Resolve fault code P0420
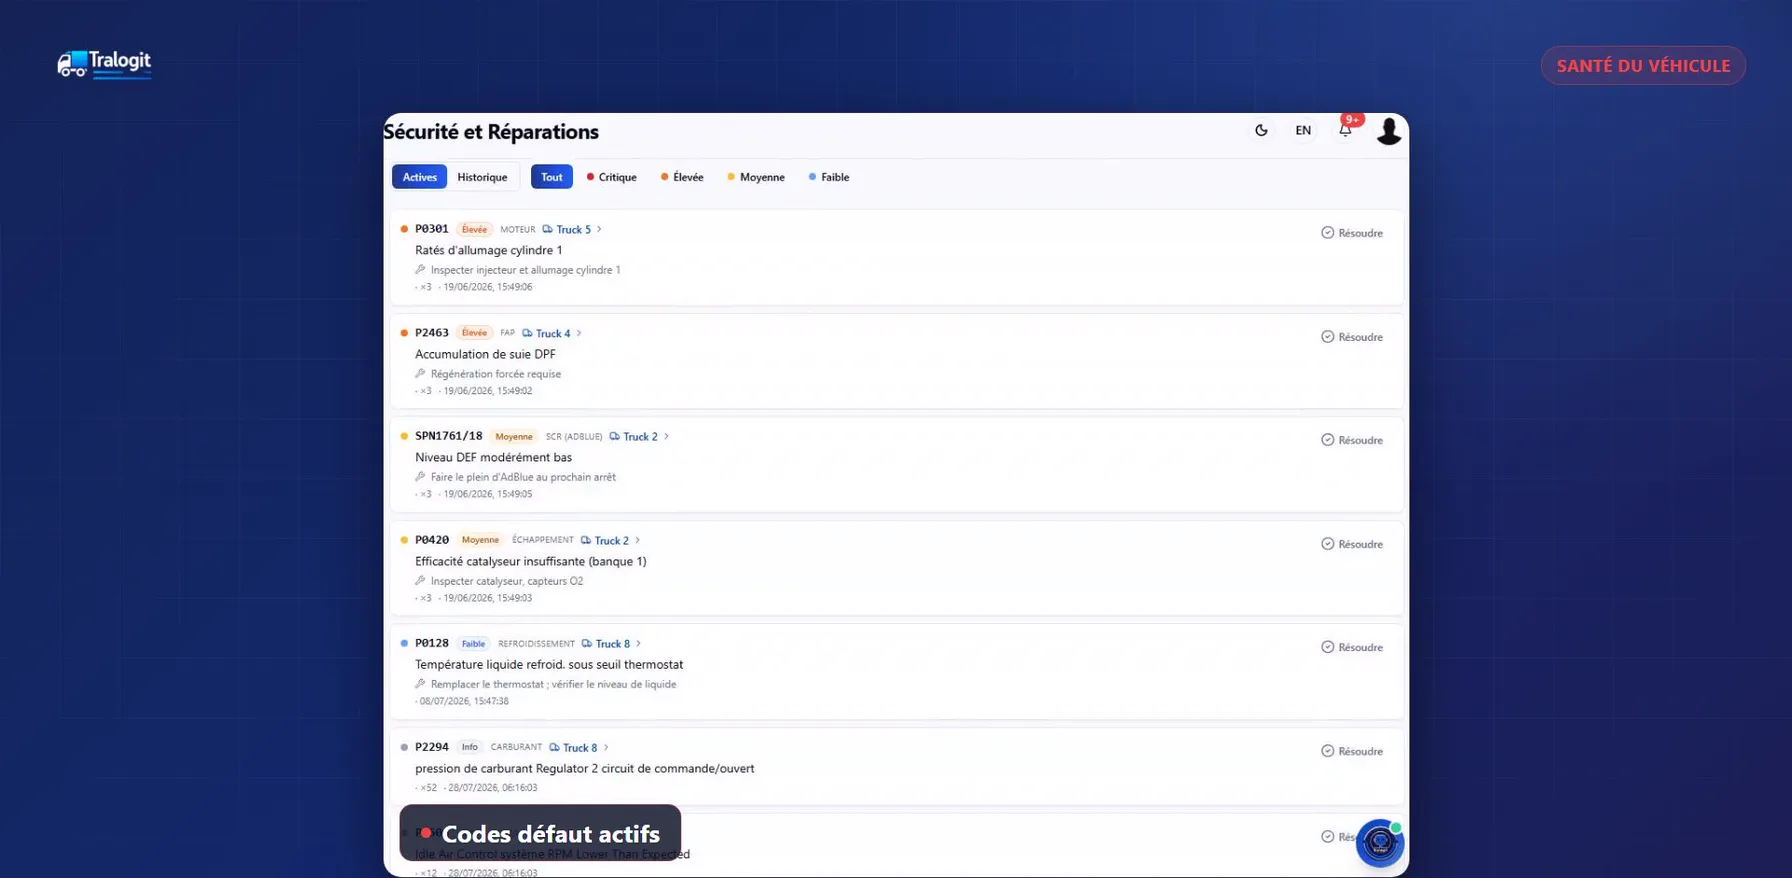The width and height of the screenshot is (1792, 878). pos(1352,544)
